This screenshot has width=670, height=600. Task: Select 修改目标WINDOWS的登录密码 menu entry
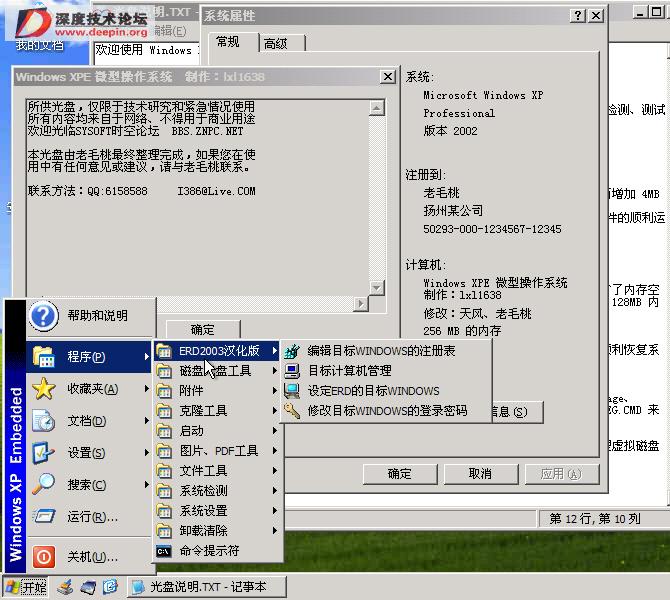tap(385, 411)
